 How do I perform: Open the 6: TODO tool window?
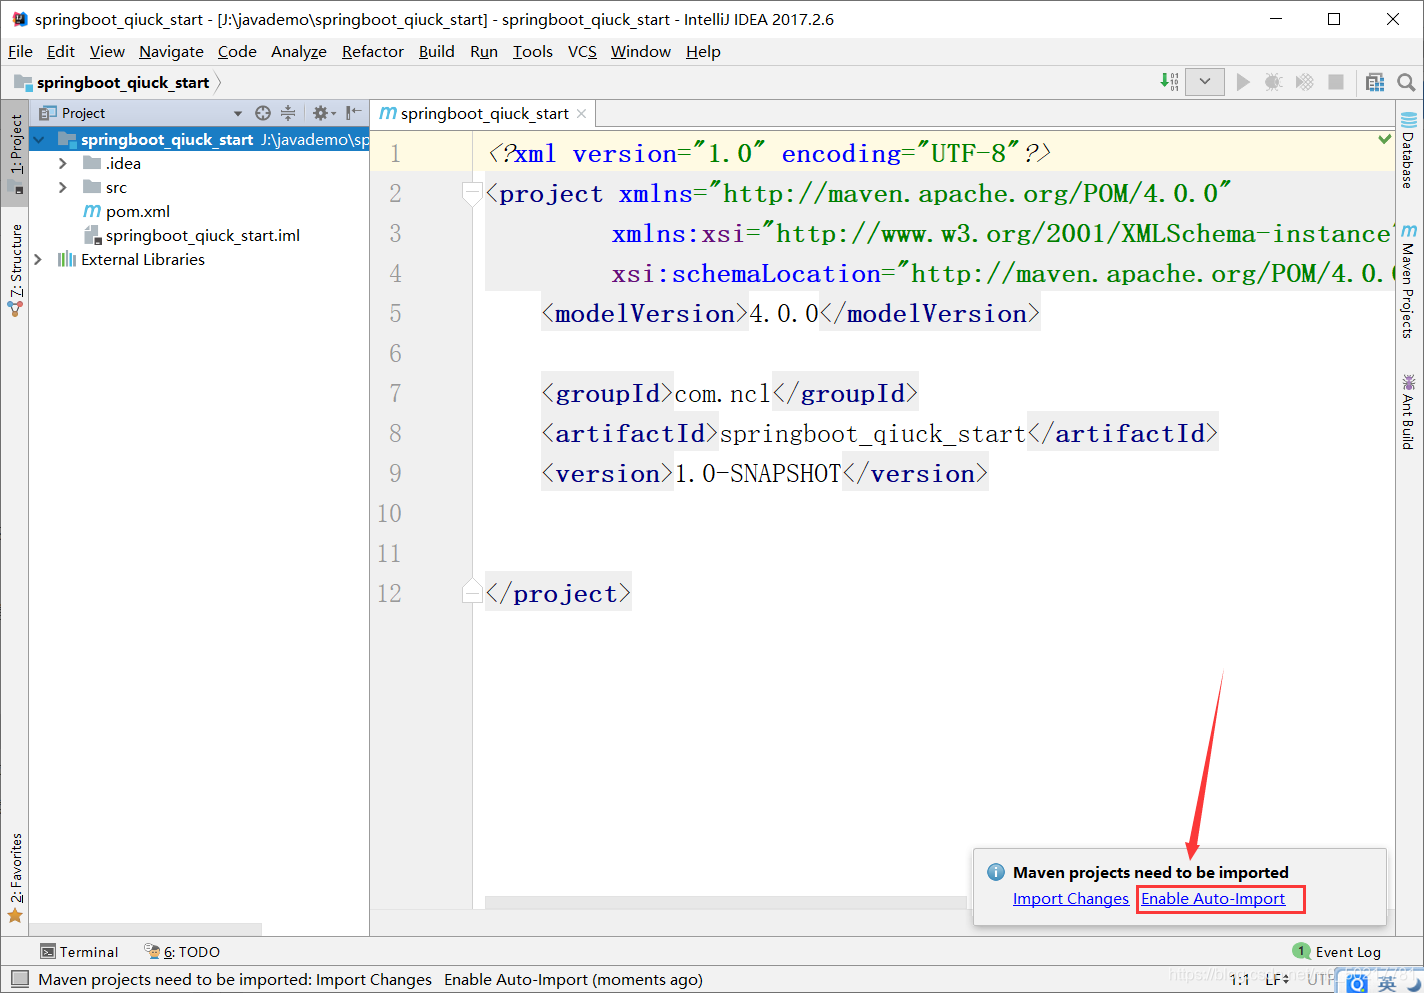coord(182,952)
